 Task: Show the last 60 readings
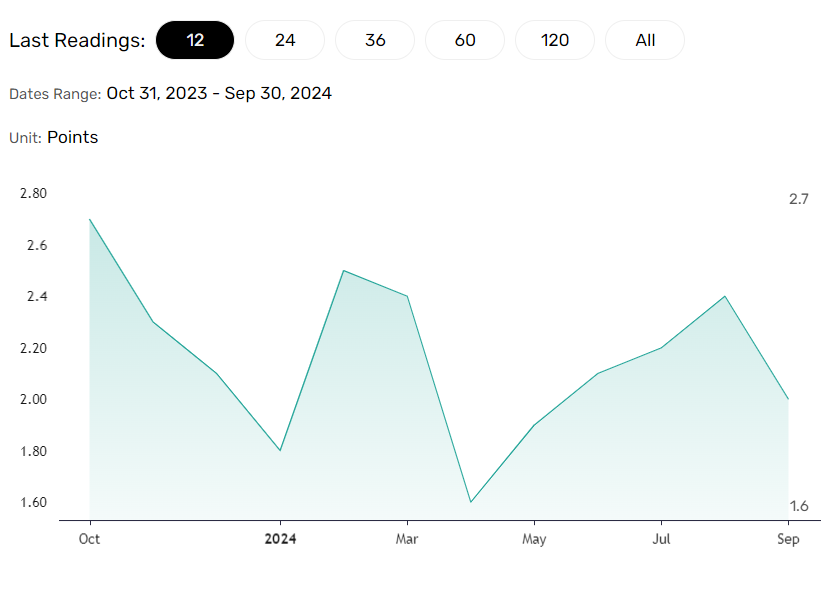[x=465, y=40]
